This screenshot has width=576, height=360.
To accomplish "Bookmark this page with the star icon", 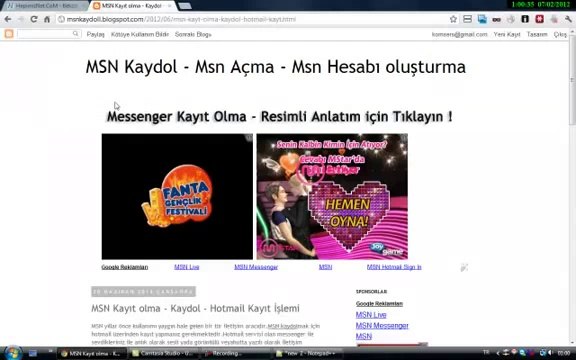I will point(453,19).
